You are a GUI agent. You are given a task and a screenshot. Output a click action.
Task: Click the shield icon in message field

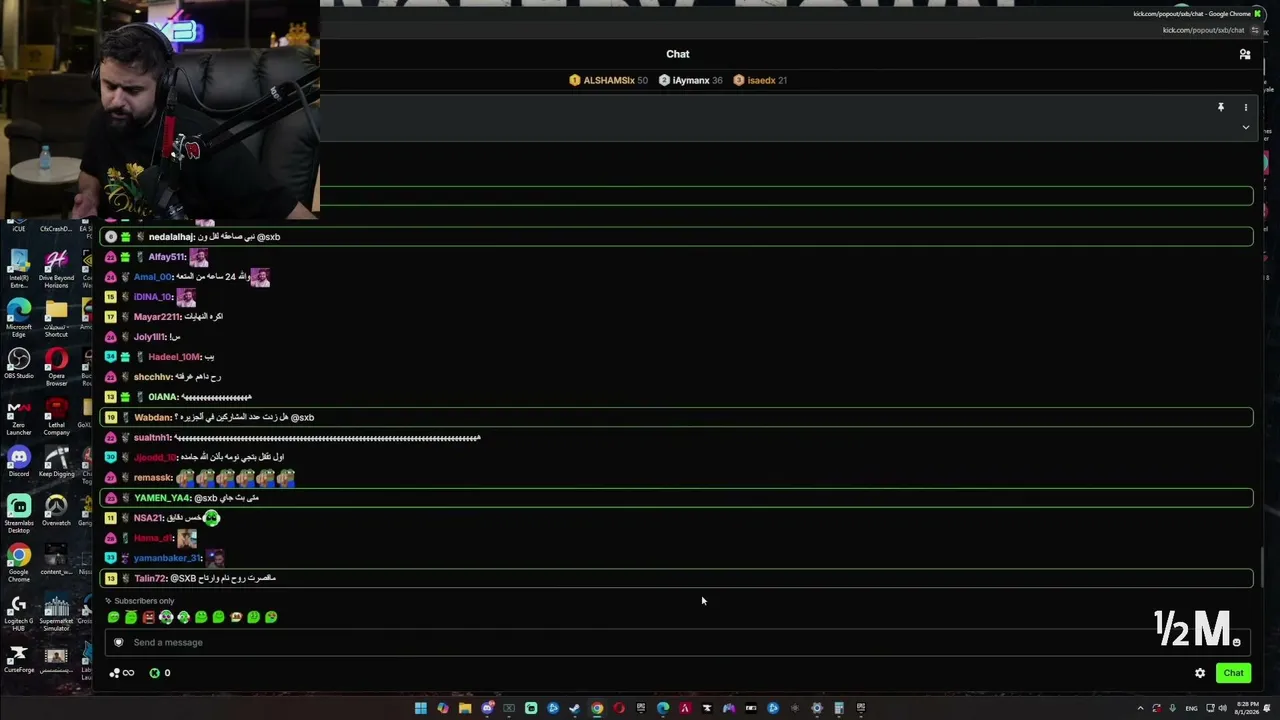click(x=119, y=642)
